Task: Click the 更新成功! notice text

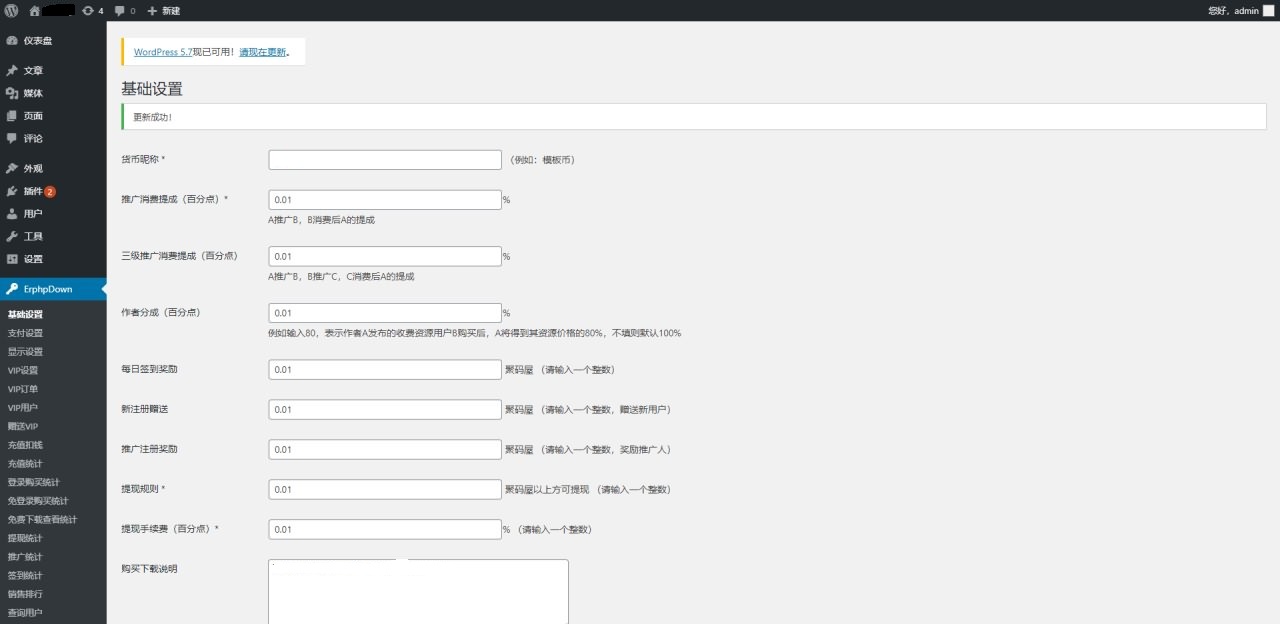Action: pyautogui.click(x=153, y=117)
